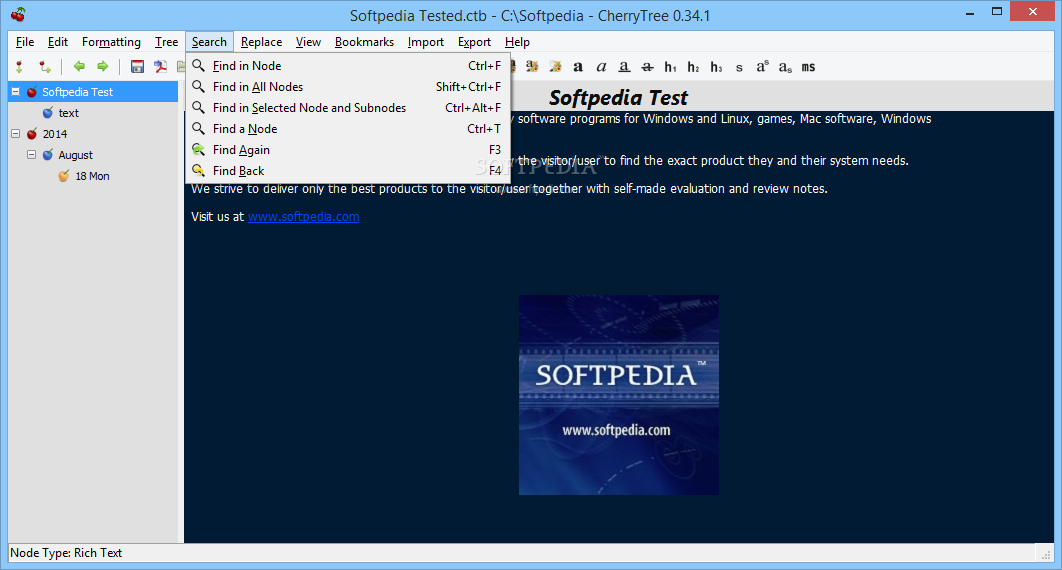
Task: Toggle italic formatting
Action: click(601, 66)
